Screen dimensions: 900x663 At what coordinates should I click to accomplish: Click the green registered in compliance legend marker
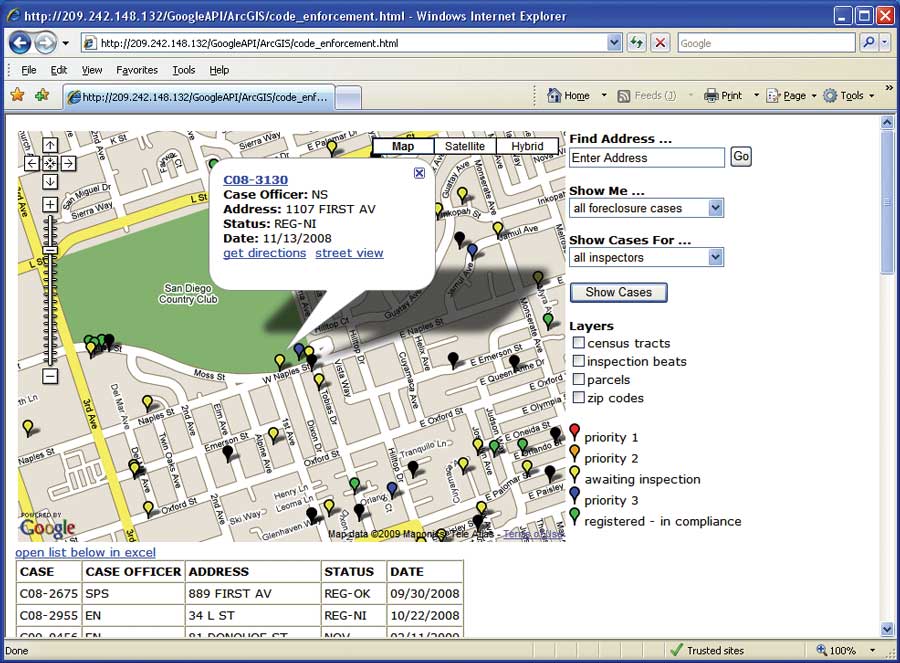[x=575, y=517]
